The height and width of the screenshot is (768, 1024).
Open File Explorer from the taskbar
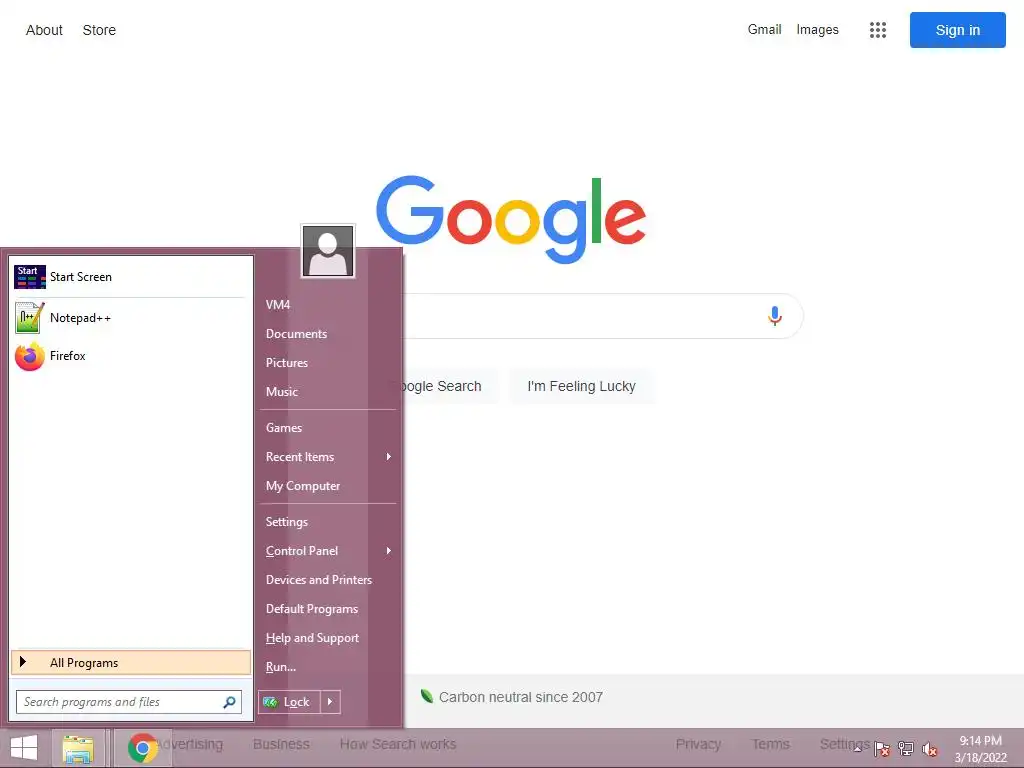click(x=78, y=748)
